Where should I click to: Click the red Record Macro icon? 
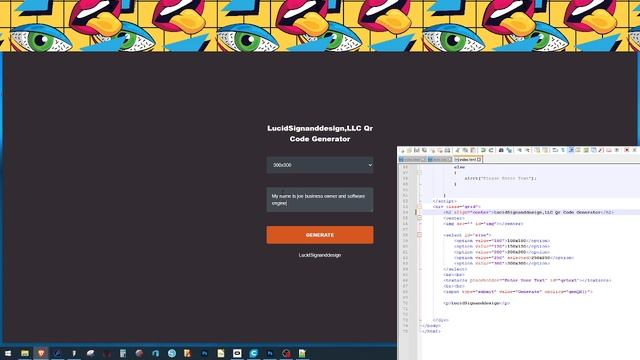click(x=626, y=150)
